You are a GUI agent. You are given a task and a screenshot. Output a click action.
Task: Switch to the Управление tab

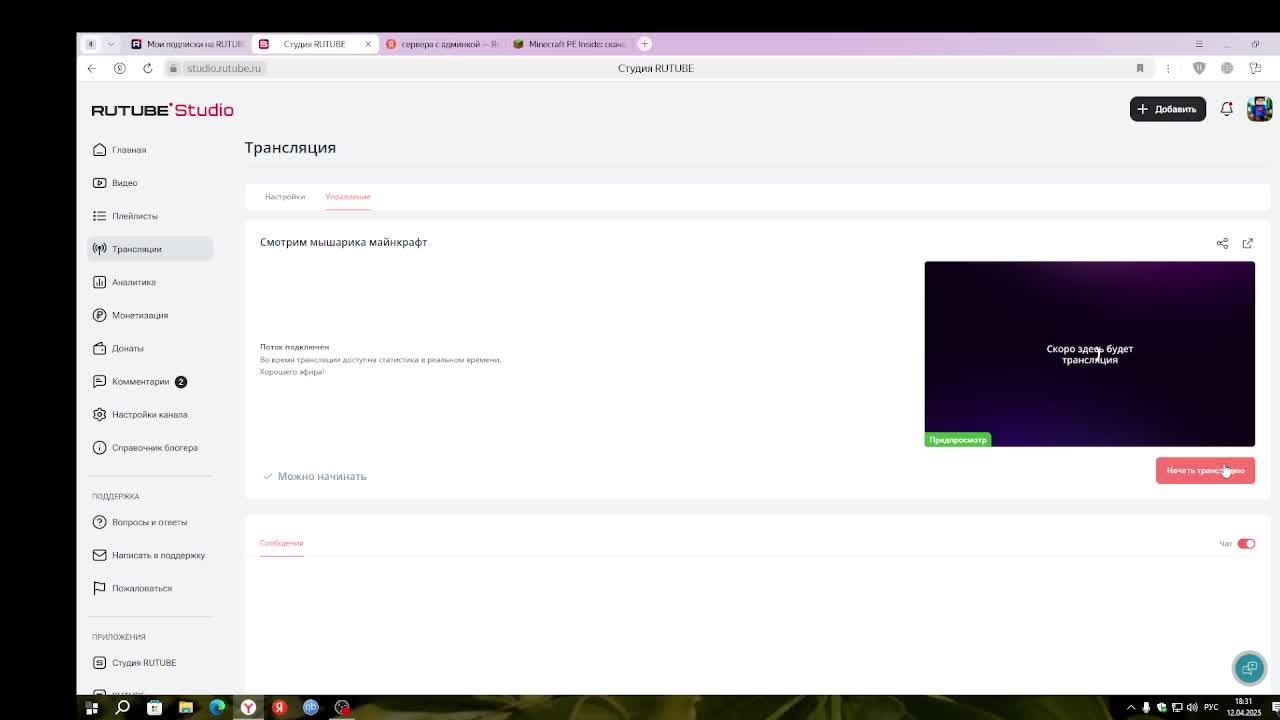(x=348, y=197)
